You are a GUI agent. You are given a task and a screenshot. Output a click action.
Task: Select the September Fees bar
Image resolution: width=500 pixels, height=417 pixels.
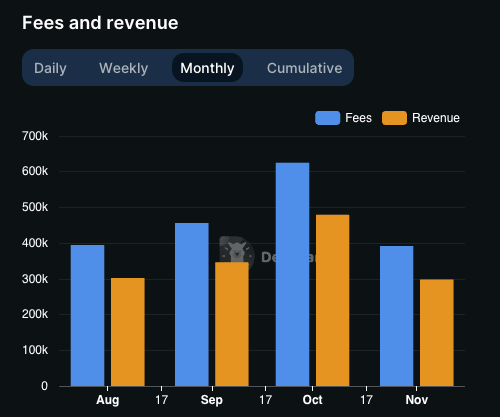click(x=192, y=305)
